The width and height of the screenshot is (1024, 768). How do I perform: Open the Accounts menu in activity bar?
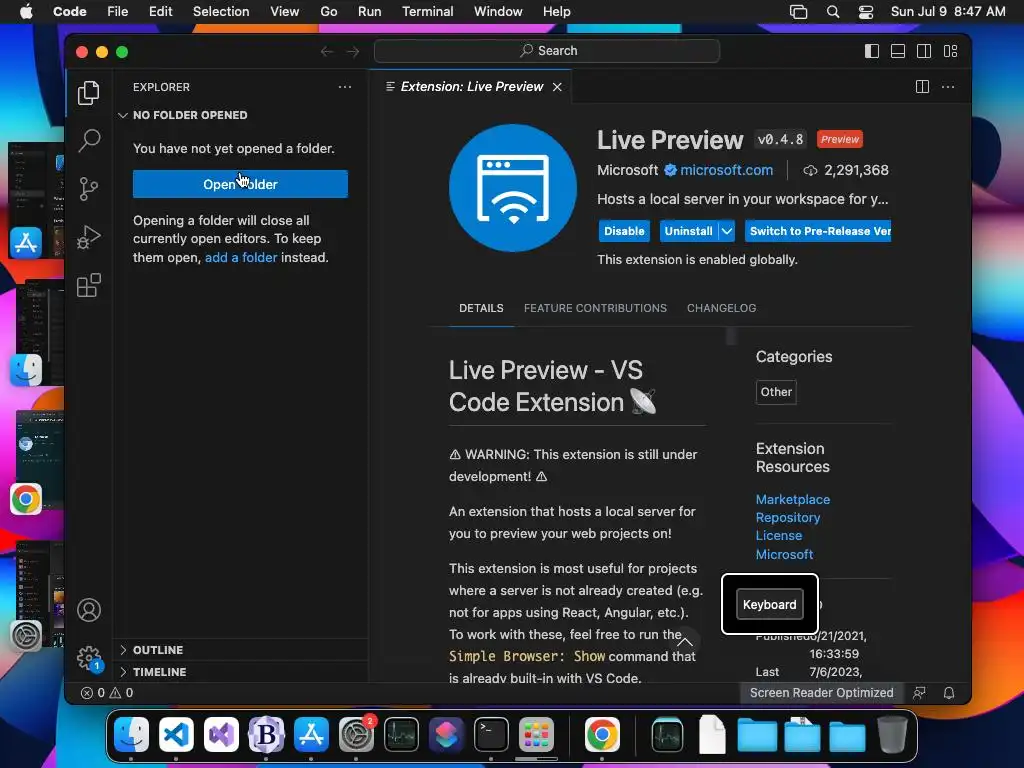coord(89,610)
